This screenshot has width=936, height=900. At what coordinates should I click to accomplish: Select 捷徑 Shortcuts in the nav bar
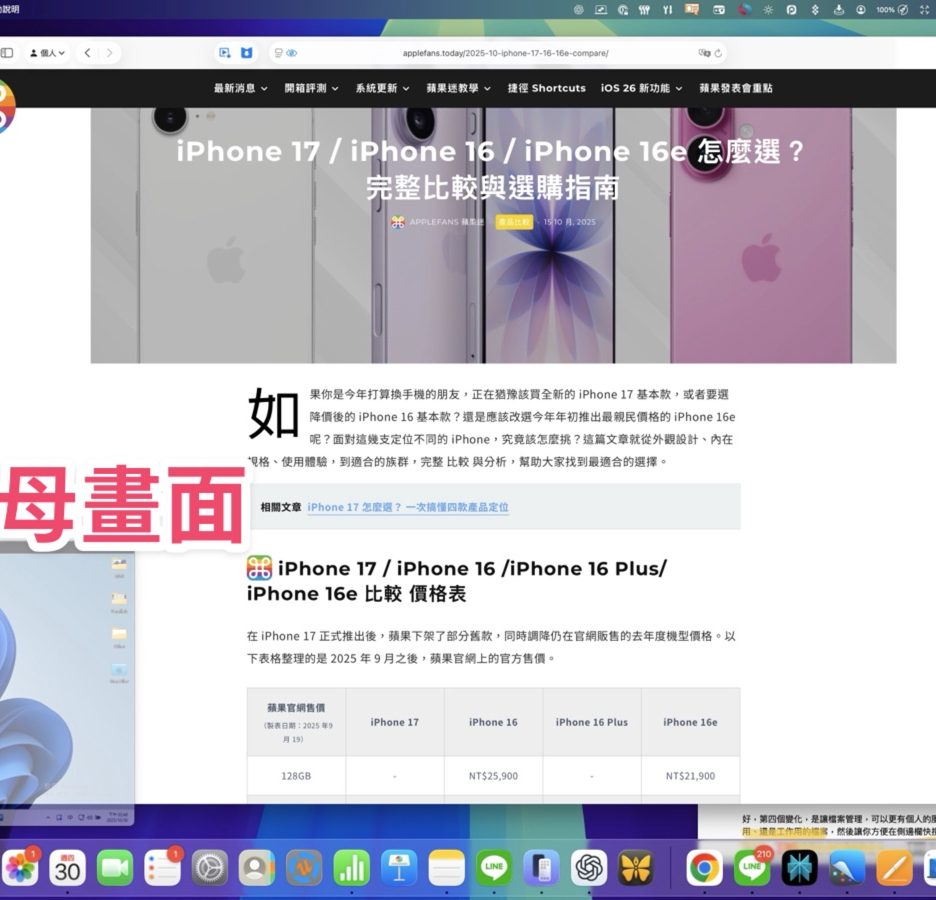pyautogui.click(x=546, y=88)
